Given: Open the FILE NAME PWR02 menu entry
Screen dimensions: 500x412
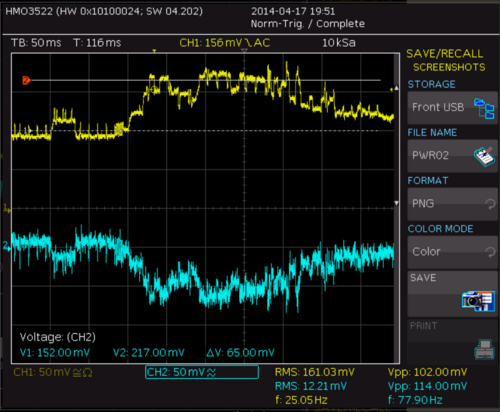Looking at the screenshot, I should pyautogui.click(x=452, y=156).
